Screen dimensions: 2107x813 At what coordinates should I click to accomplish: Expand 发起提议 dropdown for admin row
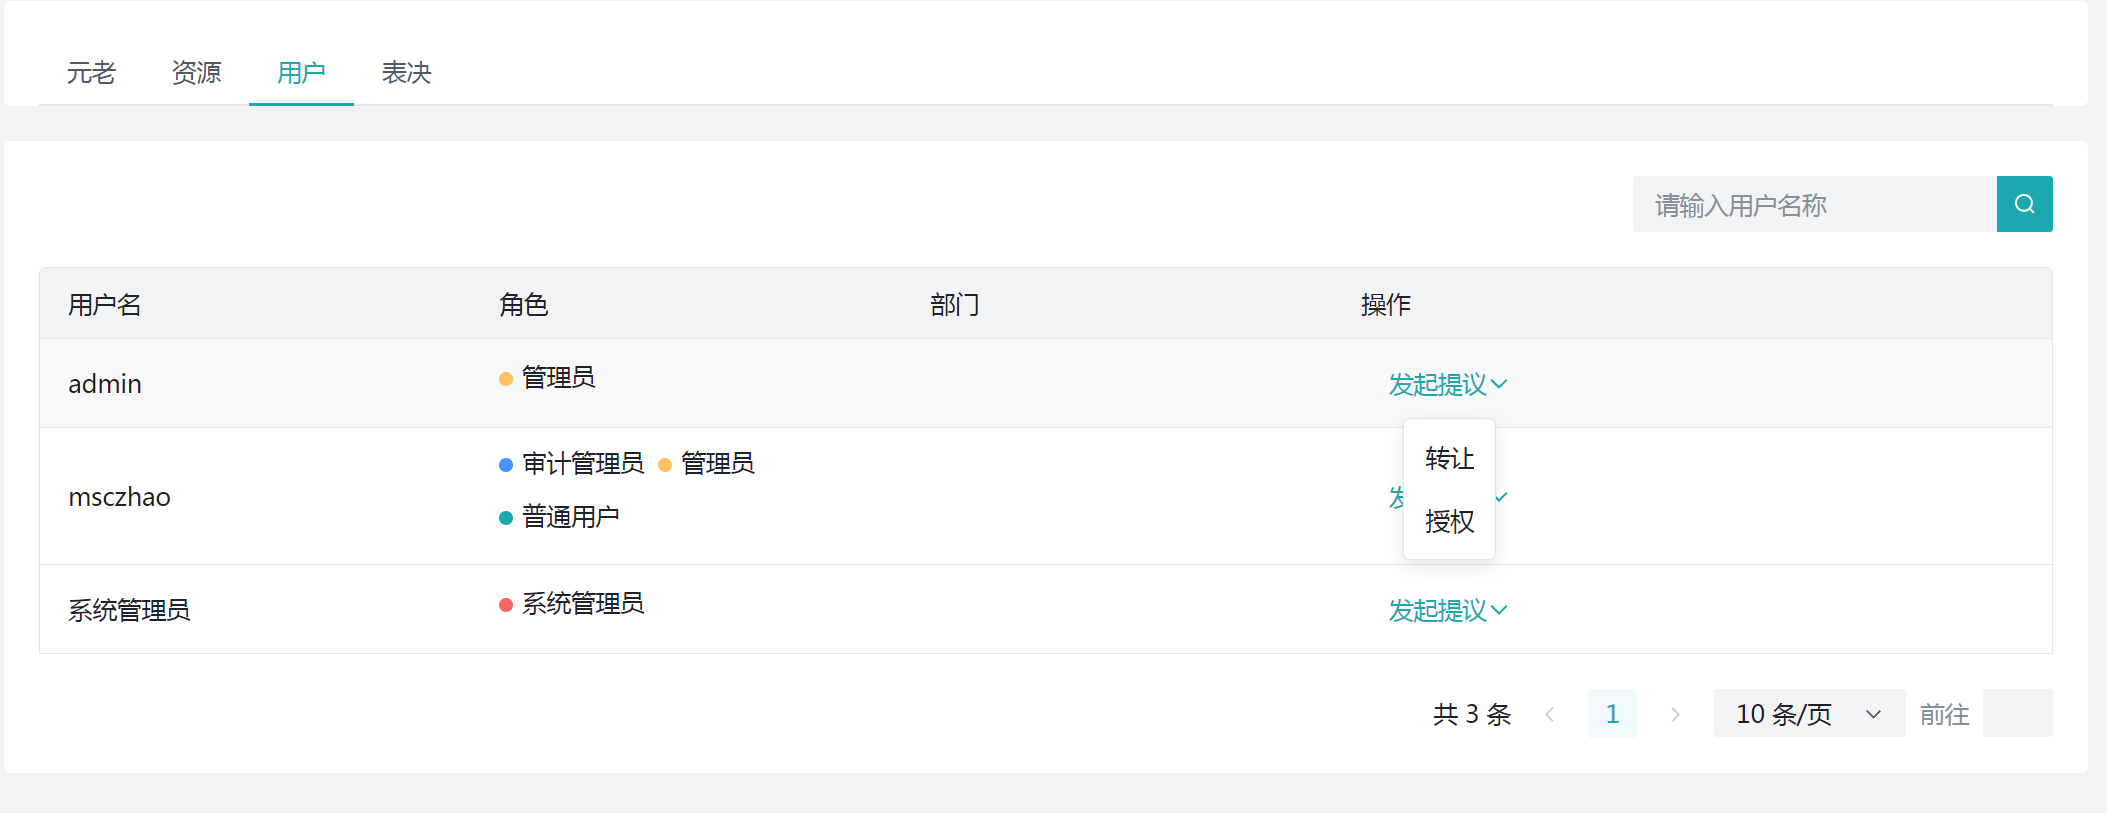(1447, 384)
